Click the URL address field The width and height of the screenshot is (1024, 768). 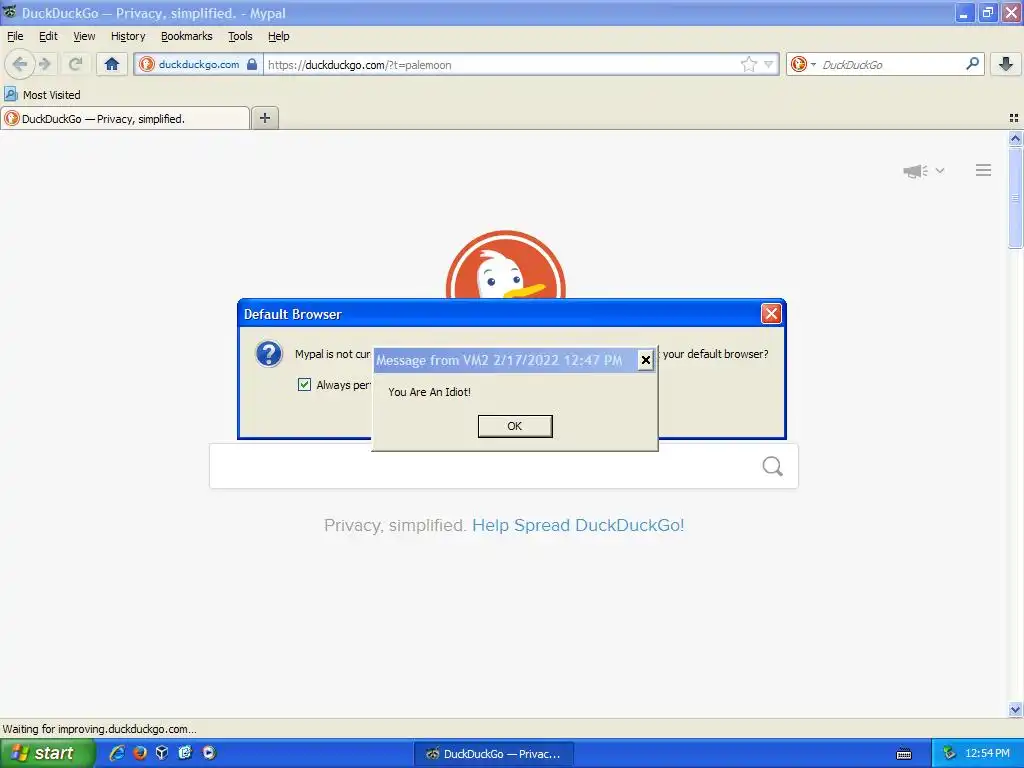pyautogui.click(x=500, y=65)
